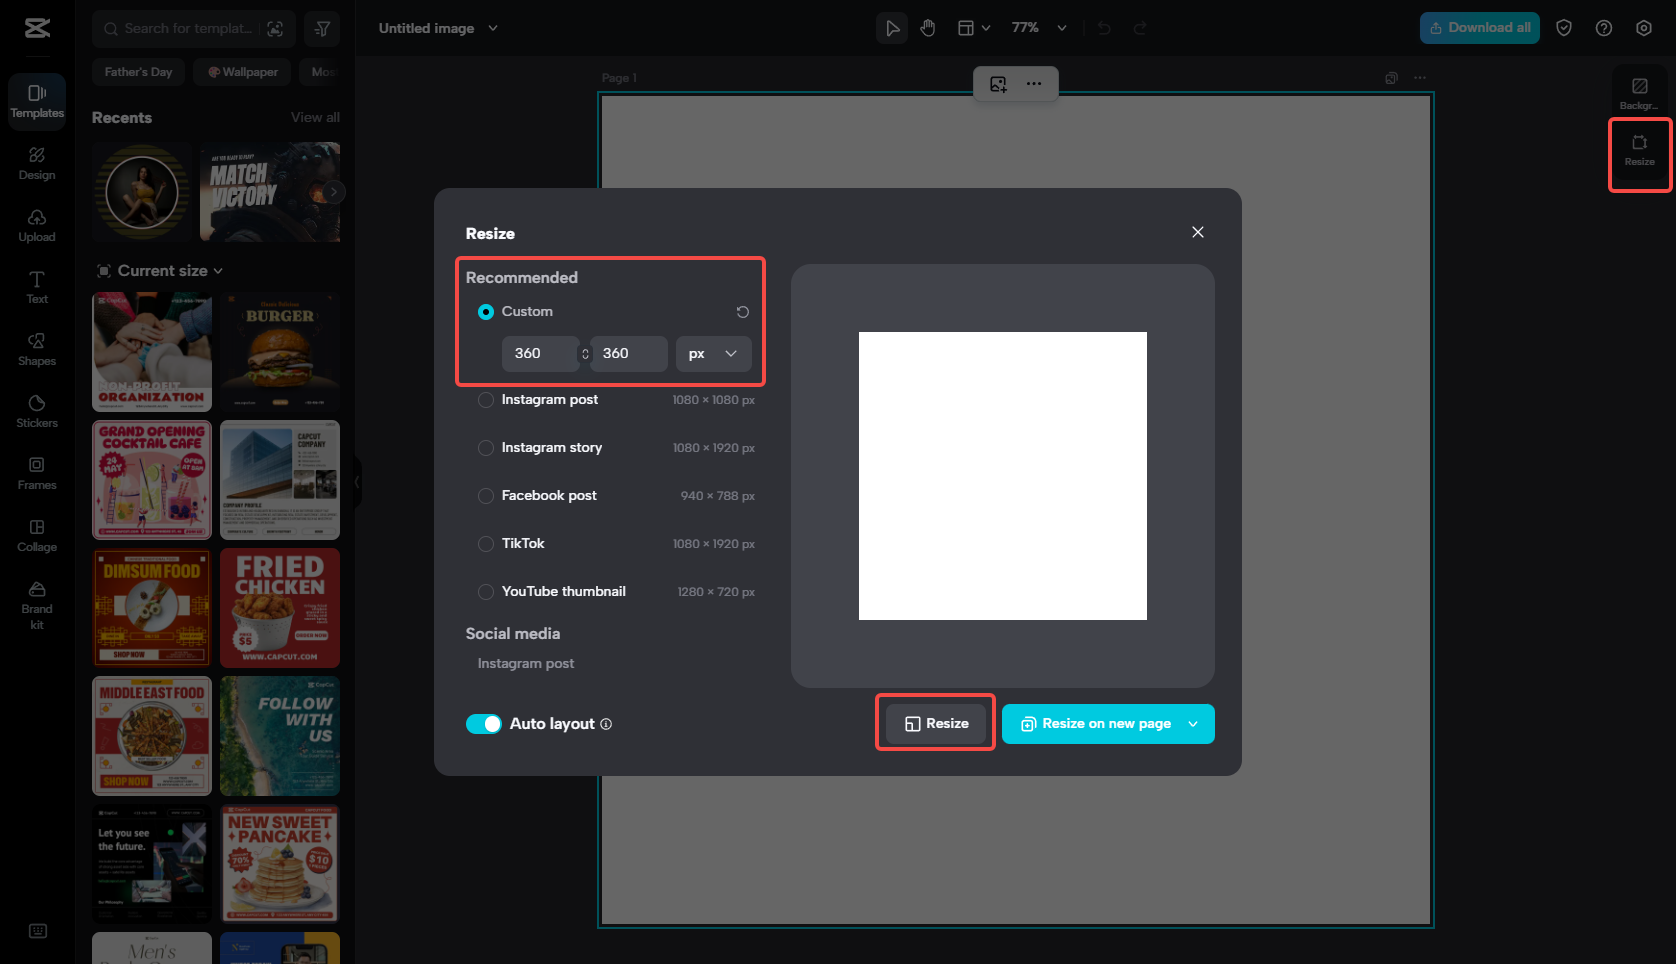Open the Text panel in the sidebar

[x=36, y=288]
